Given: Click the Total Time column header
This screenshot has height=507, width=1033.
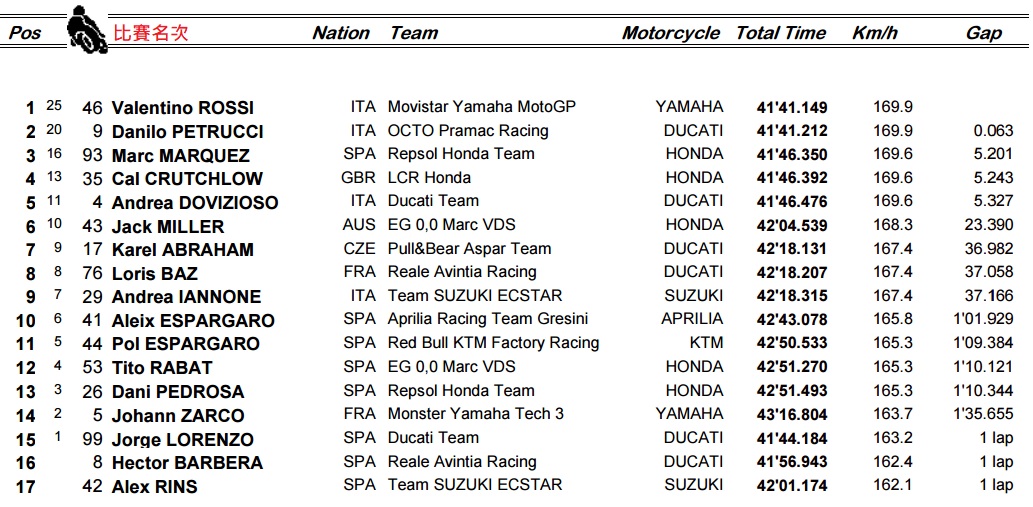Looking at the screenshot, I should 781,33.
